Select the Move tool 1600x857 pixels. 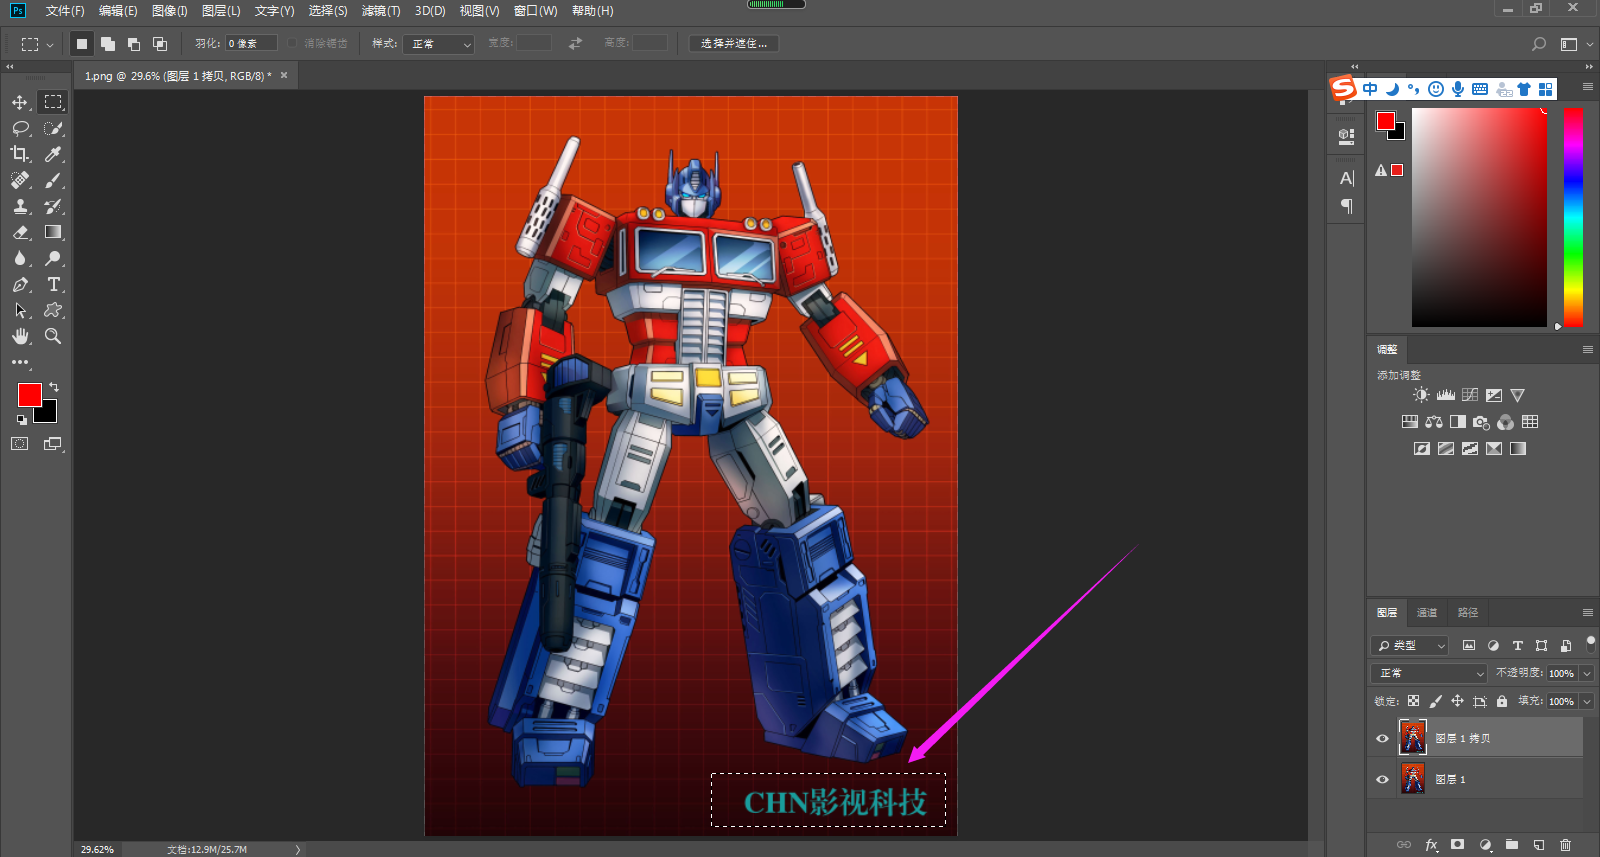(20, 102)
